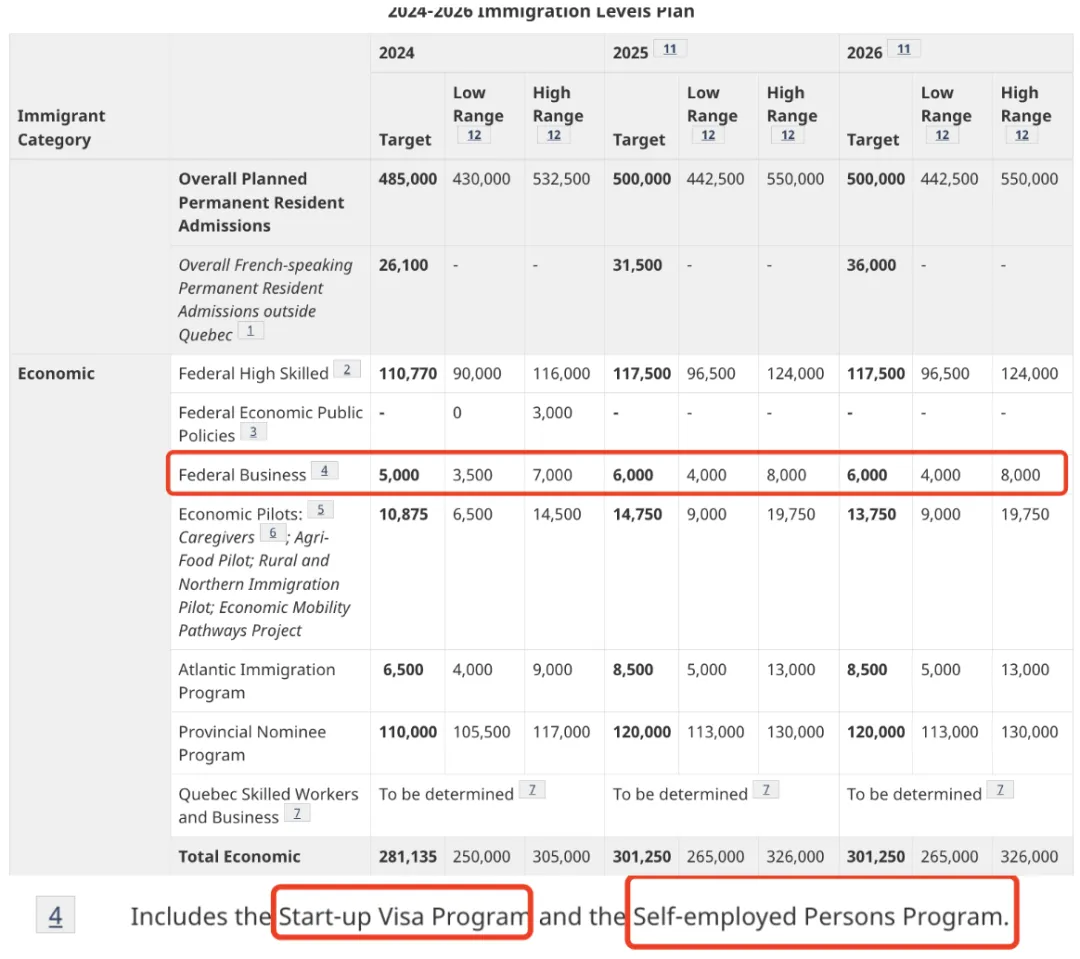The width and height of the screenshot is (1080, 959).
Task: Select the 13,750 Economic Pilots target
Action: pos(871,515)
